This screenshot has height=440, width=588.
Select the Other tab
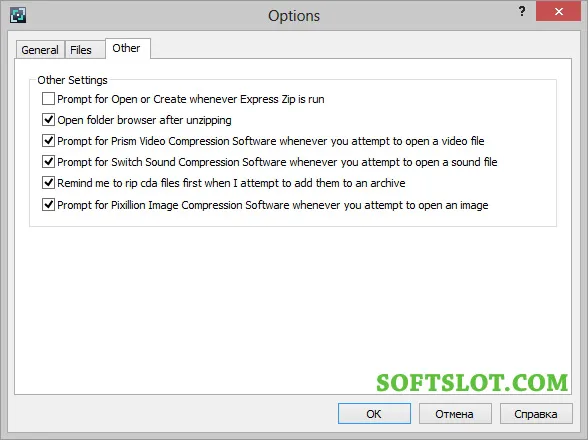[x=128, y=48]
